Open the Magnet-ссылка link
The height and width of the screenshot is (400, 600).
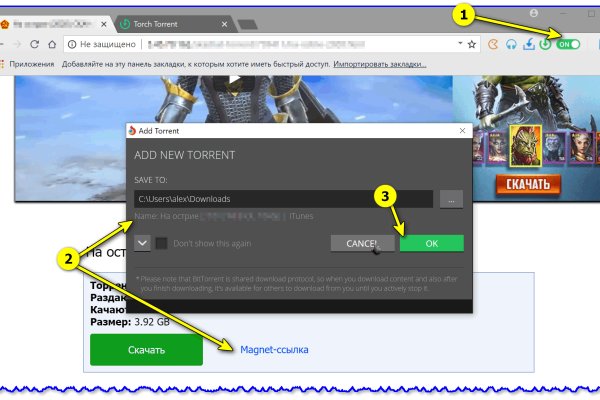click(274, 350)
